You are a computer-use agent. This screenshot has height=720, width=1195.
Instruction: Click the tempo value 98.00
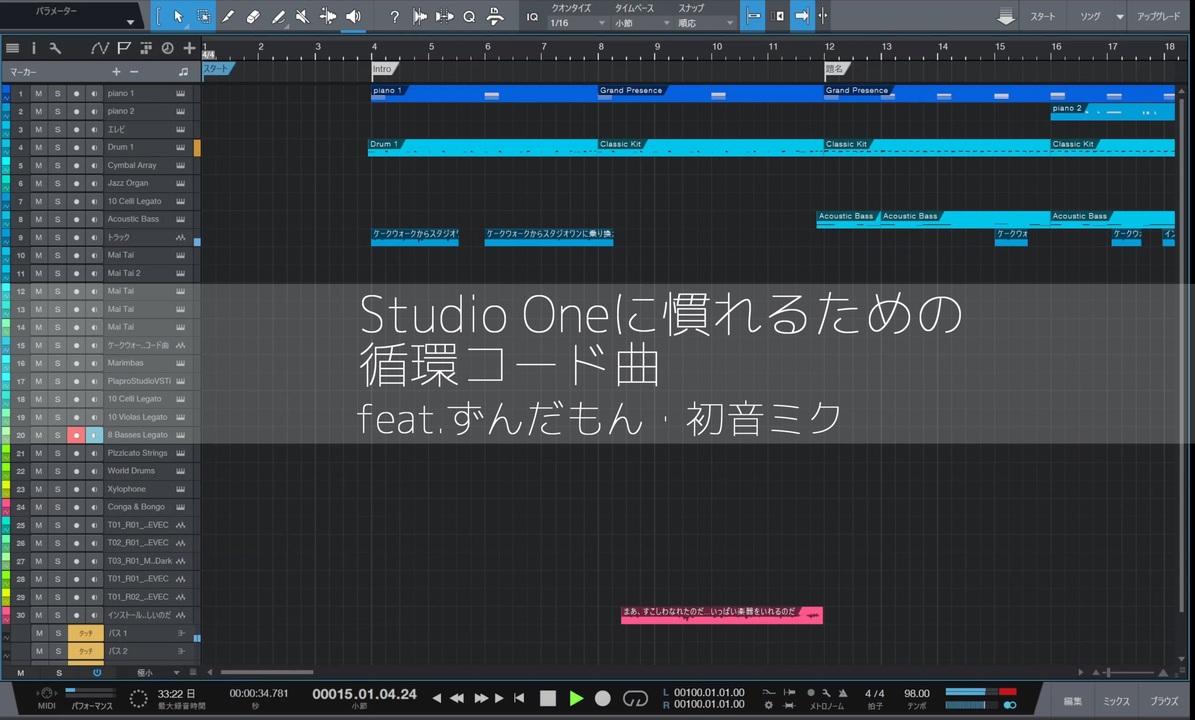tap(916, 693)
